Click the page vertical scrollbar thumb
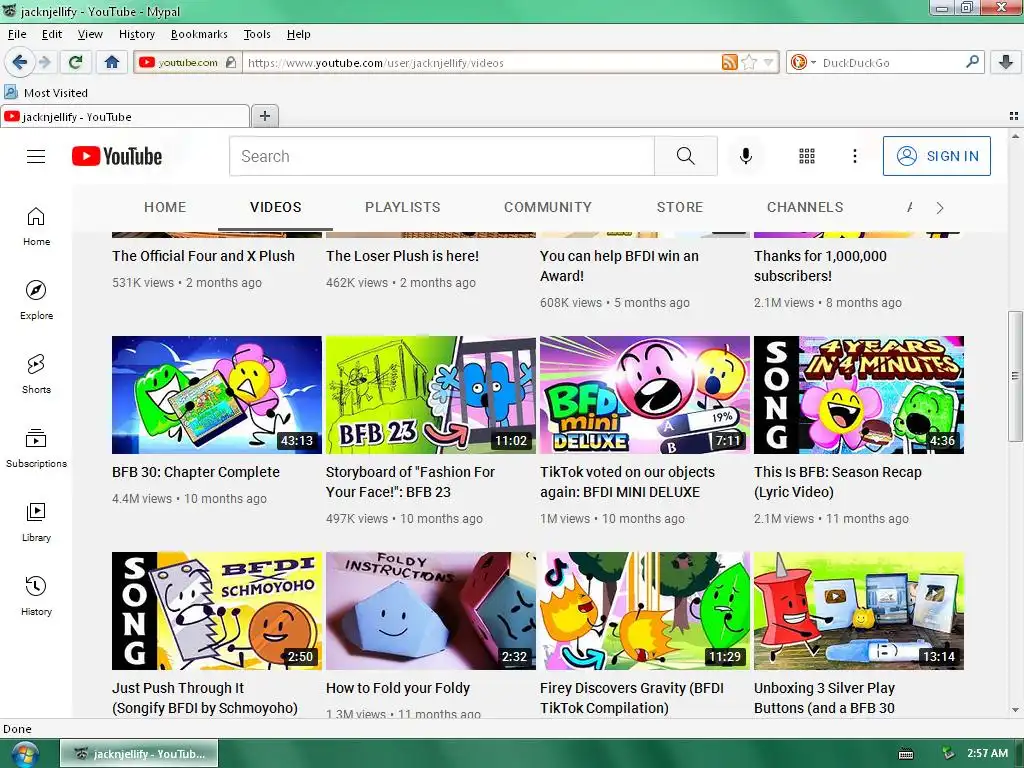The image size is (1024, 768). pos(1014,376)
